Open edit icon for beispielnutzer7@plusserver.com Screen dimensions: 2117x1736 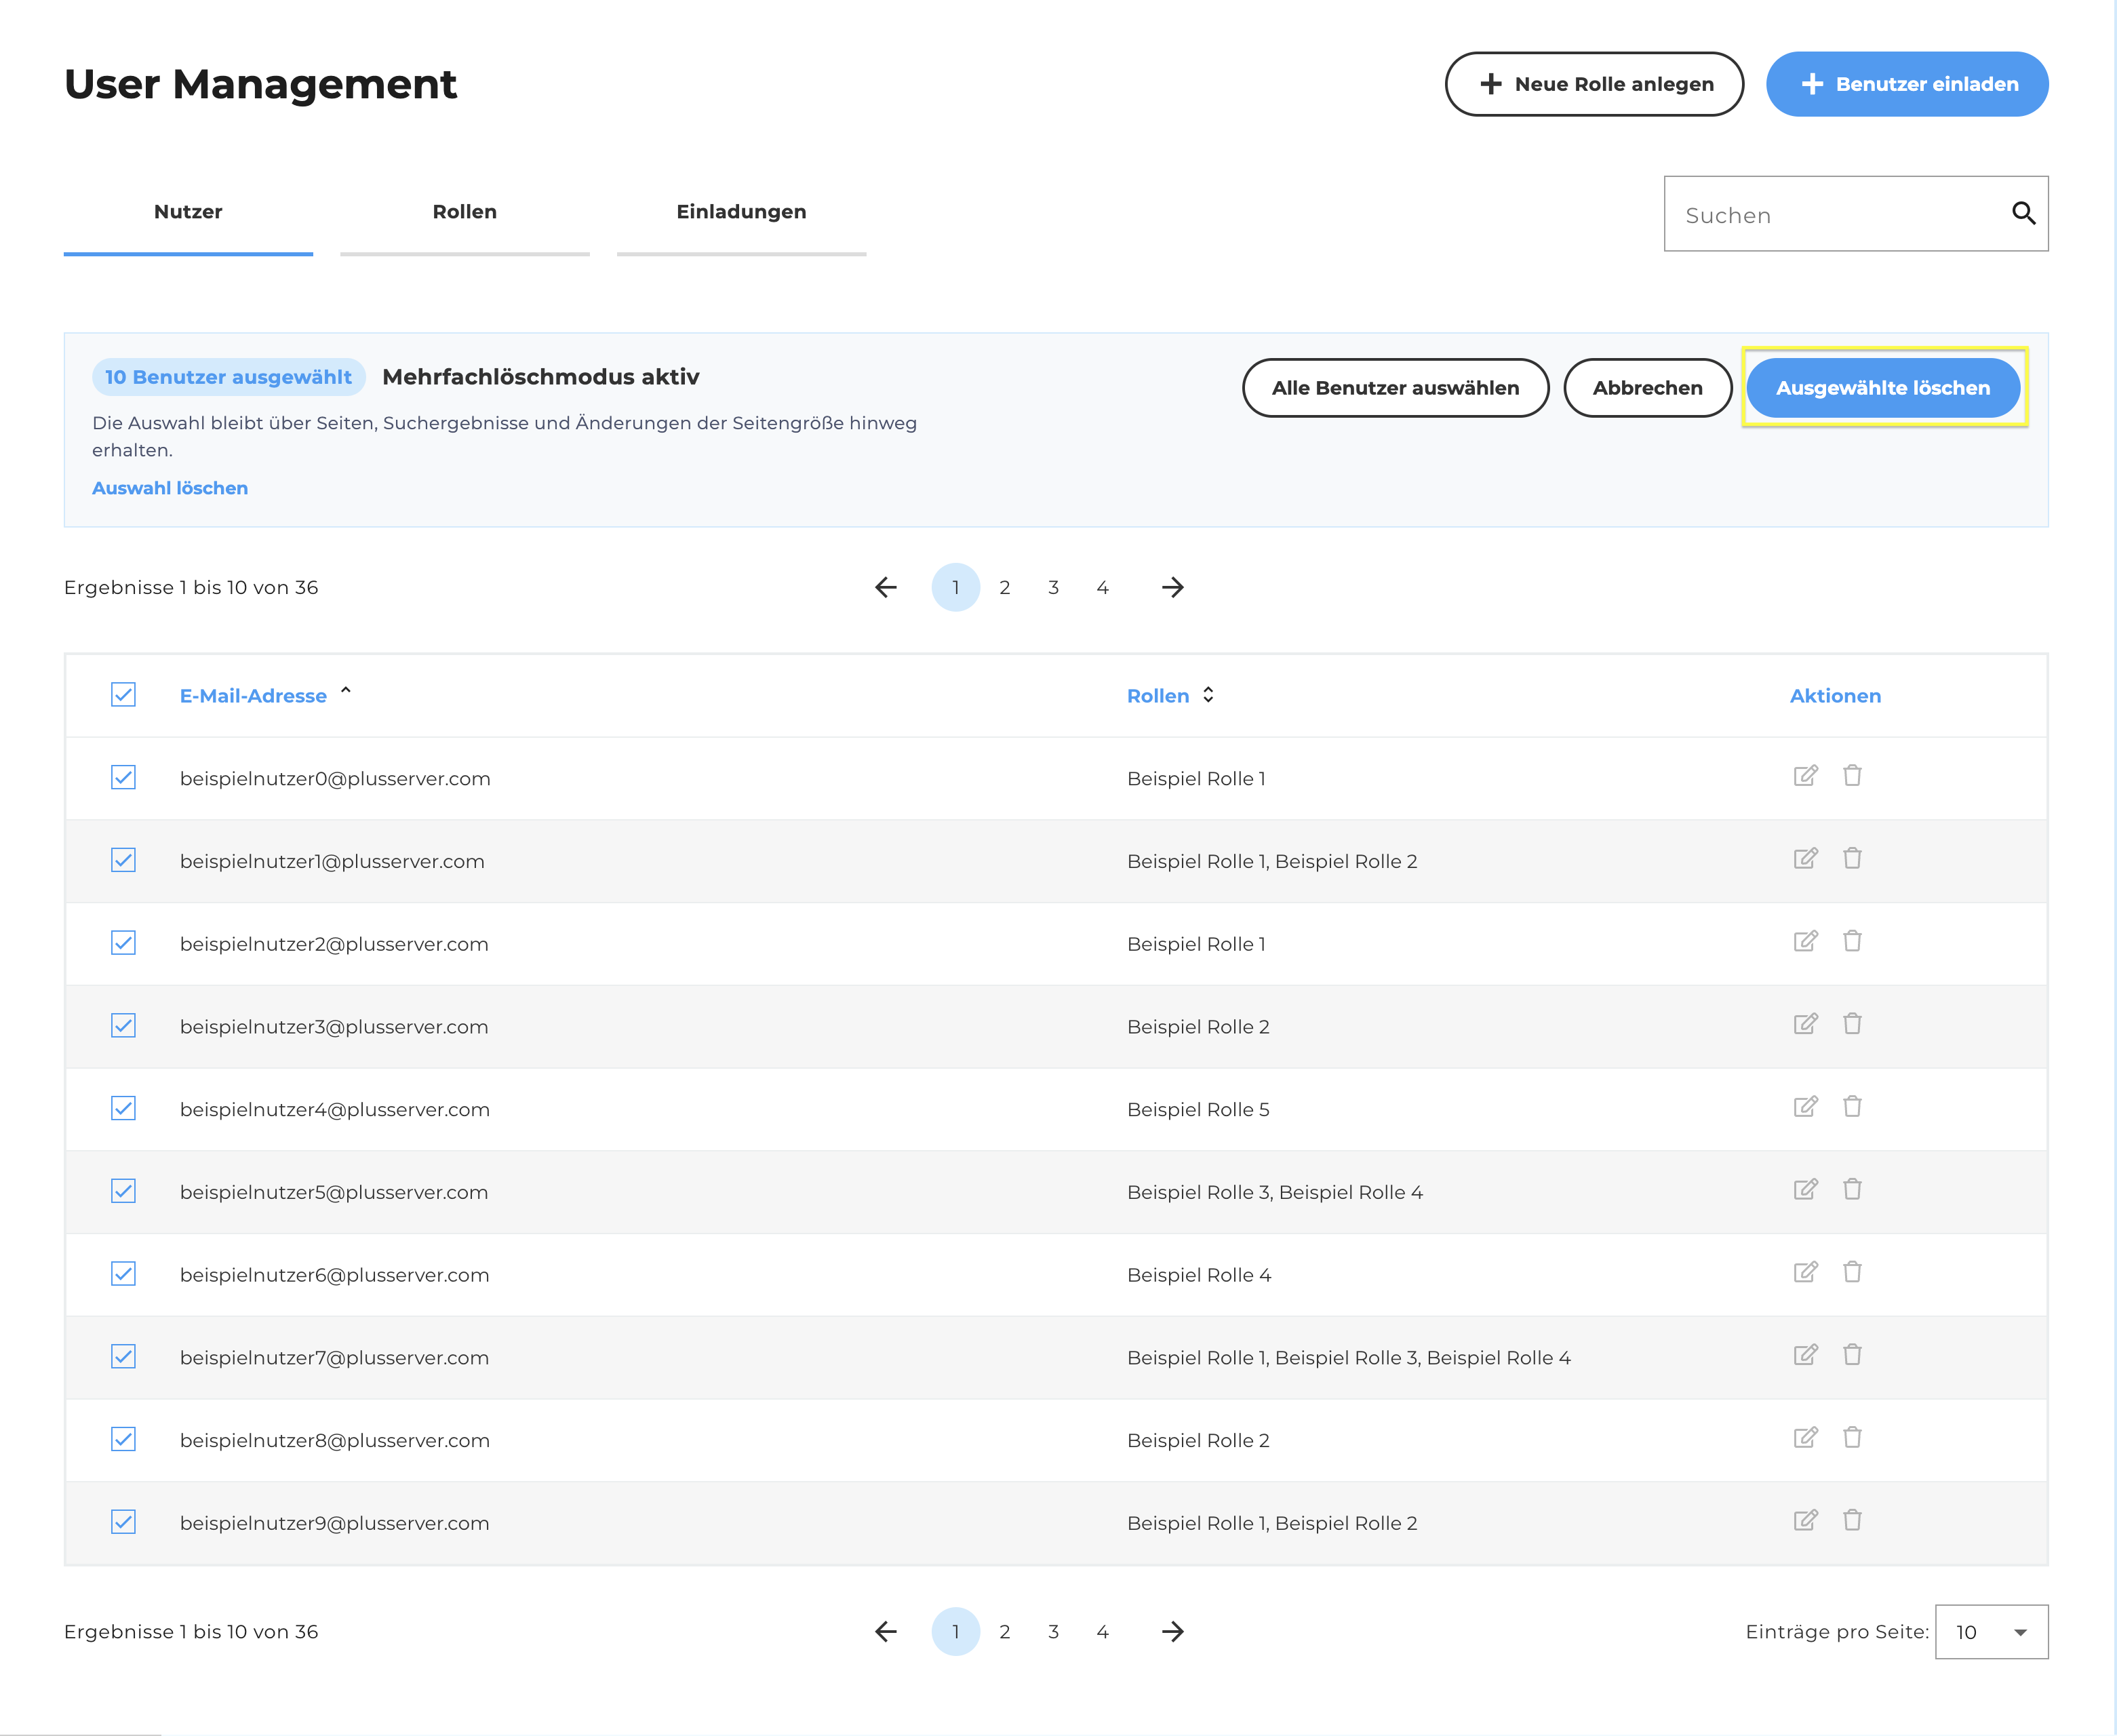1805,1355
